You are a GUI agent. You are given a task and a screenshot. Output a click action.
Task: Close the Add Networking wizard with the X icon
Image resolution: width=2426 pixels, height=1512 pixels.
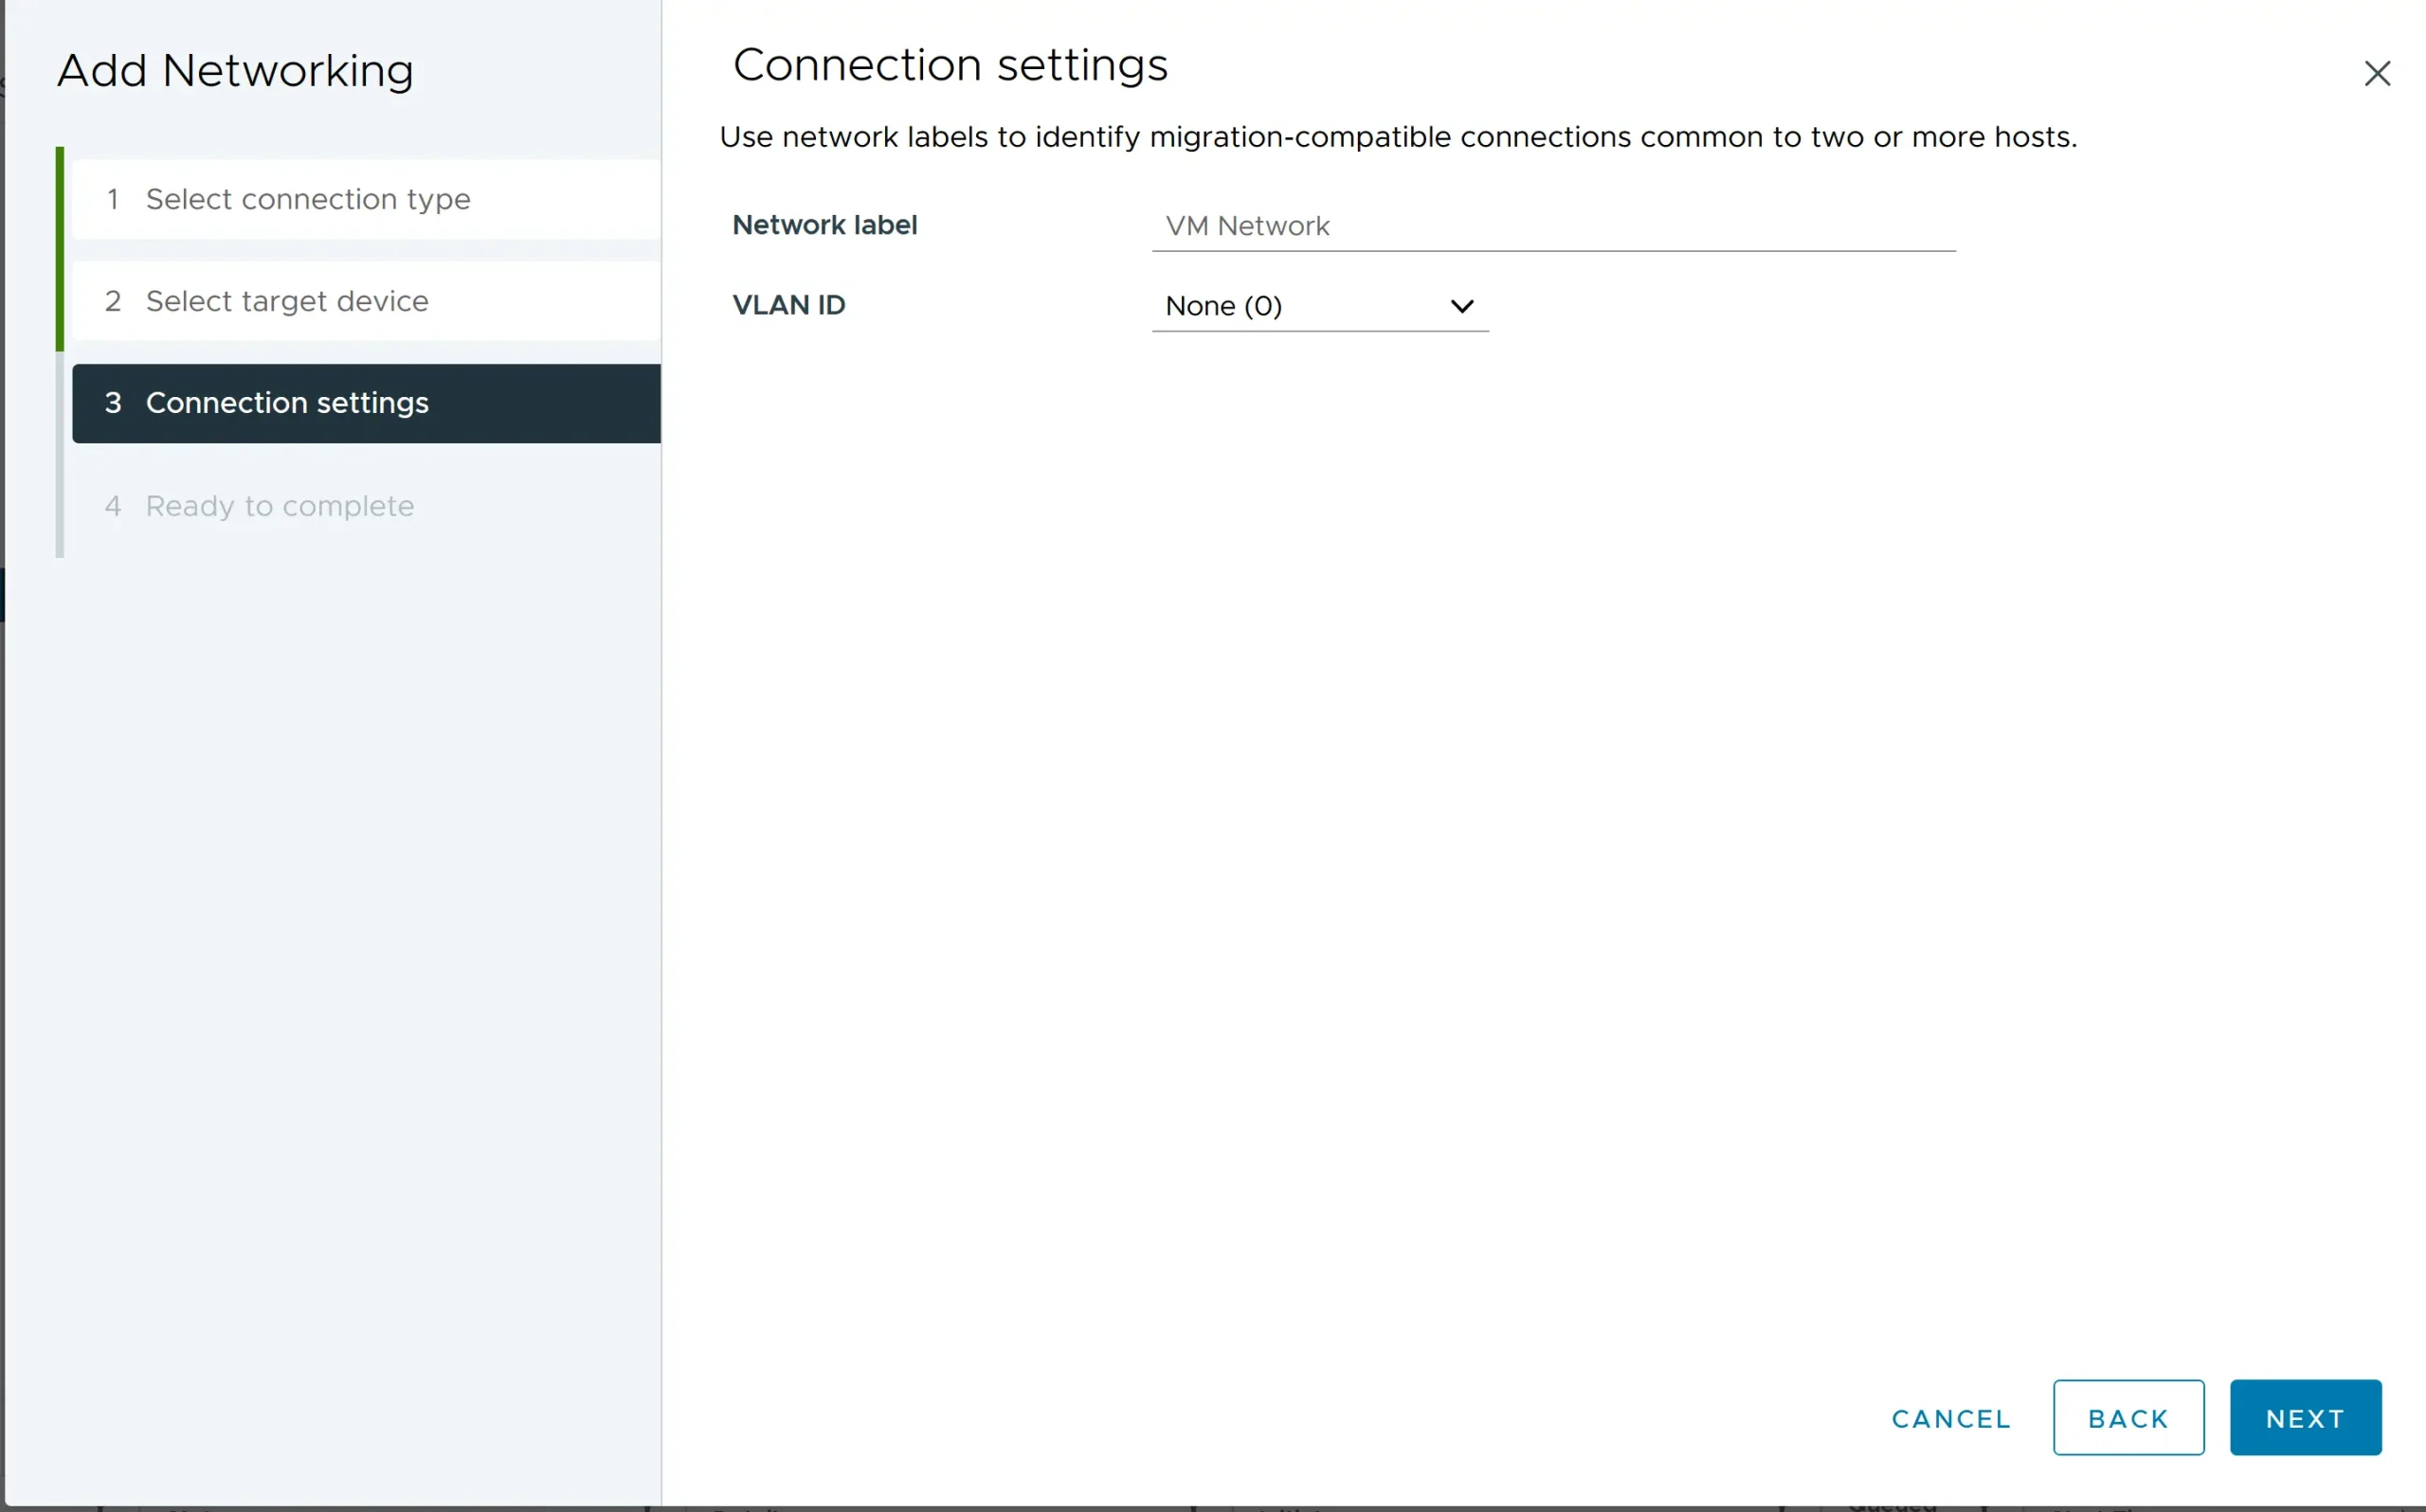[x=2377, y=73]
